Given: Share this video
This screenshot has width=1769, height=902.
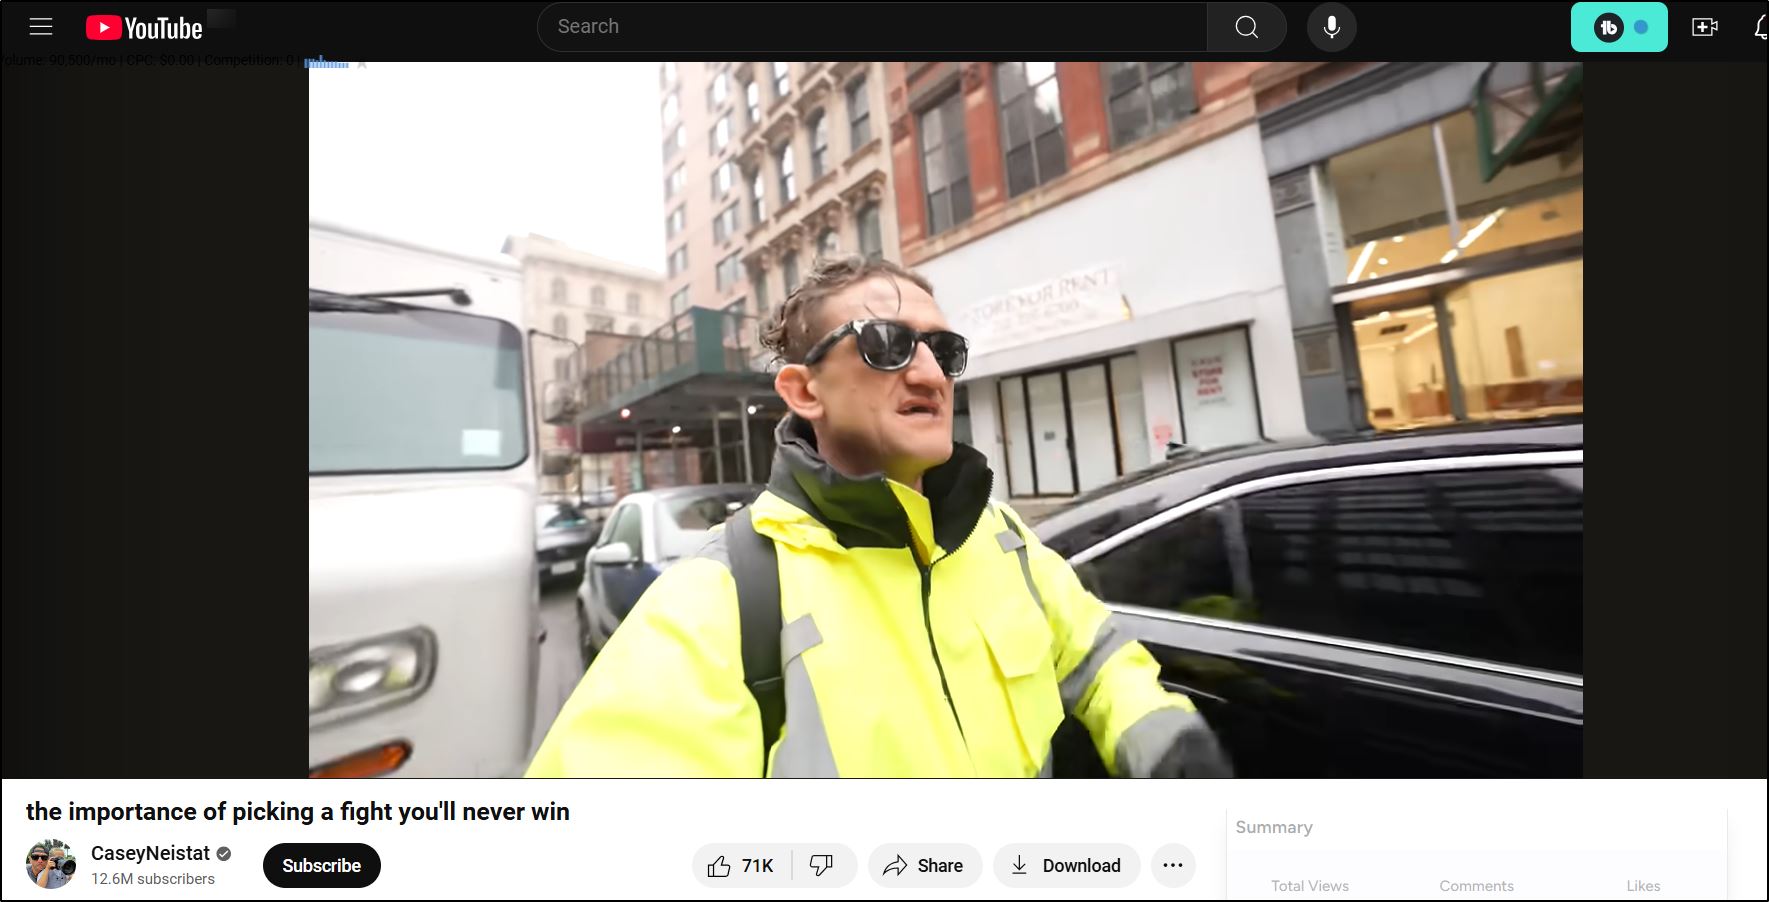Looking at the screenshot, I should [x=924, y=866].
